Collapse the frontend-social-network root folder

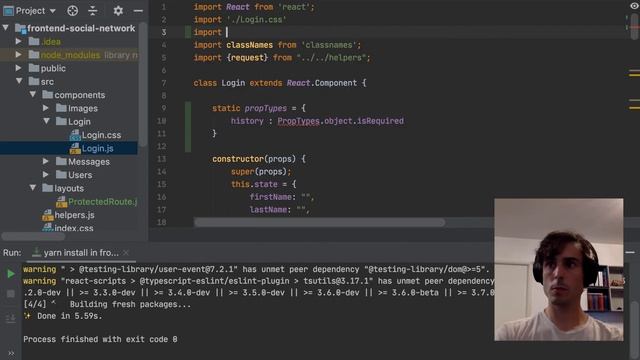(x=6, y=28)
